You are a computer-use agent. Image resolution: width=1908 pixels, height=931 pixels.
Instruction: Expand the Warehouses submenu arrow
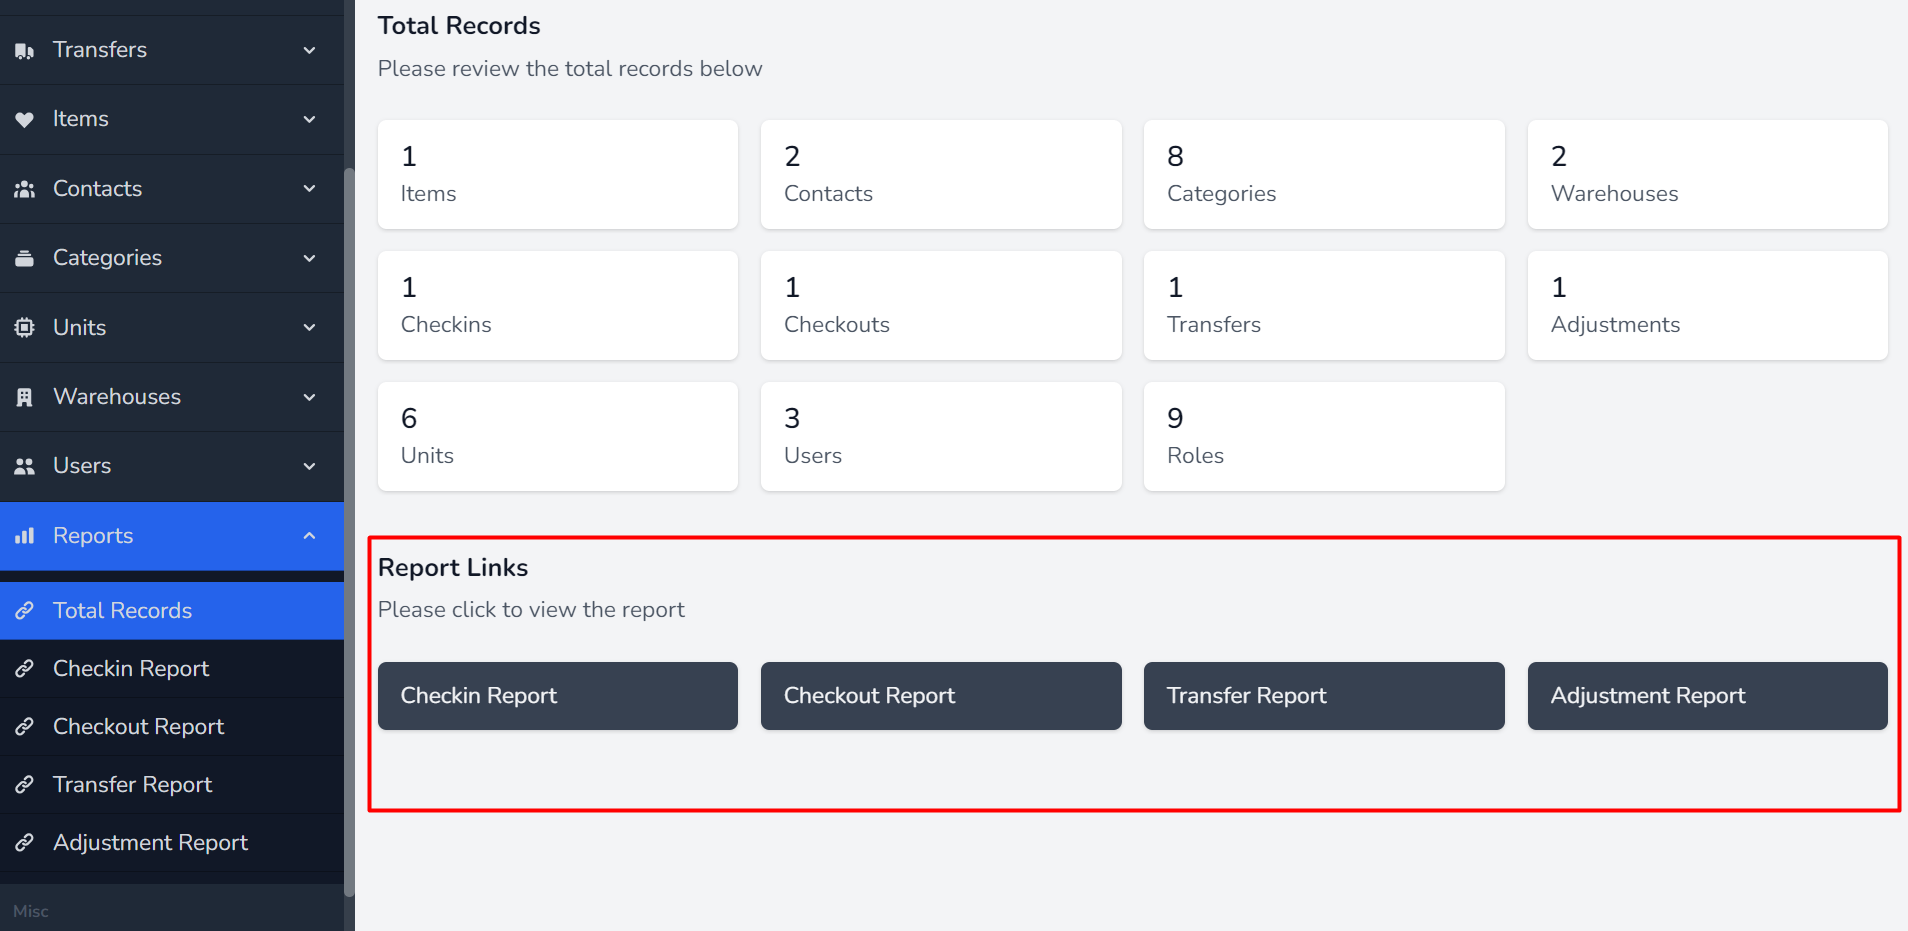pos(309,397)
